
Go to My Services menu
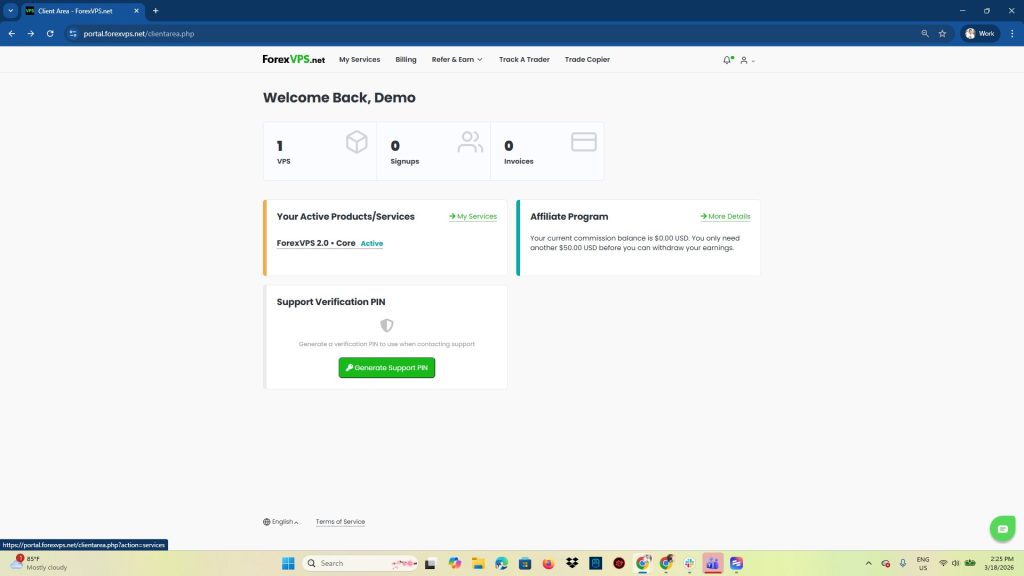coord(359,60)
